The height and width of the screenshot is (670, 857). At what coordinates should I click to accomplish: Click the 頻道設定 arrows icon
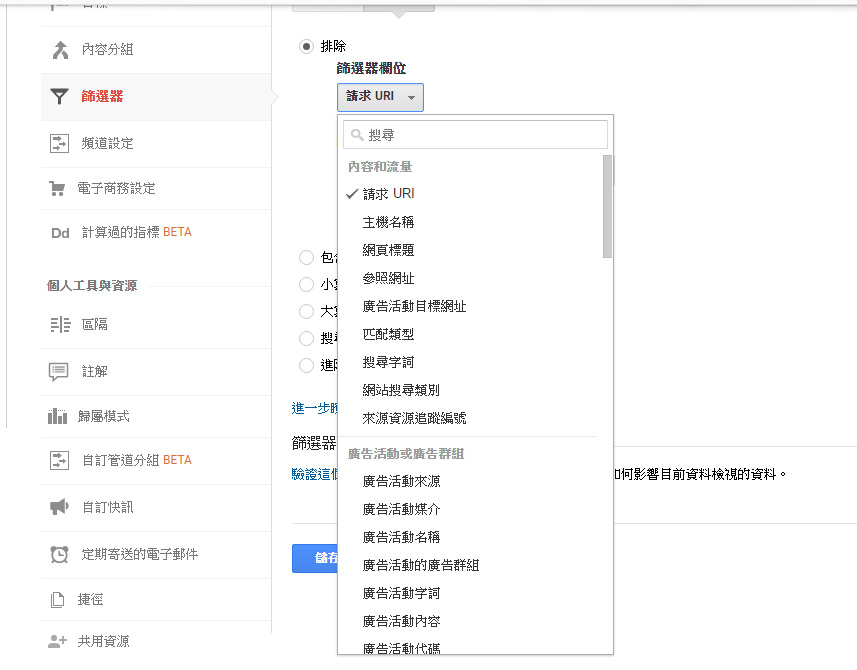60,143
